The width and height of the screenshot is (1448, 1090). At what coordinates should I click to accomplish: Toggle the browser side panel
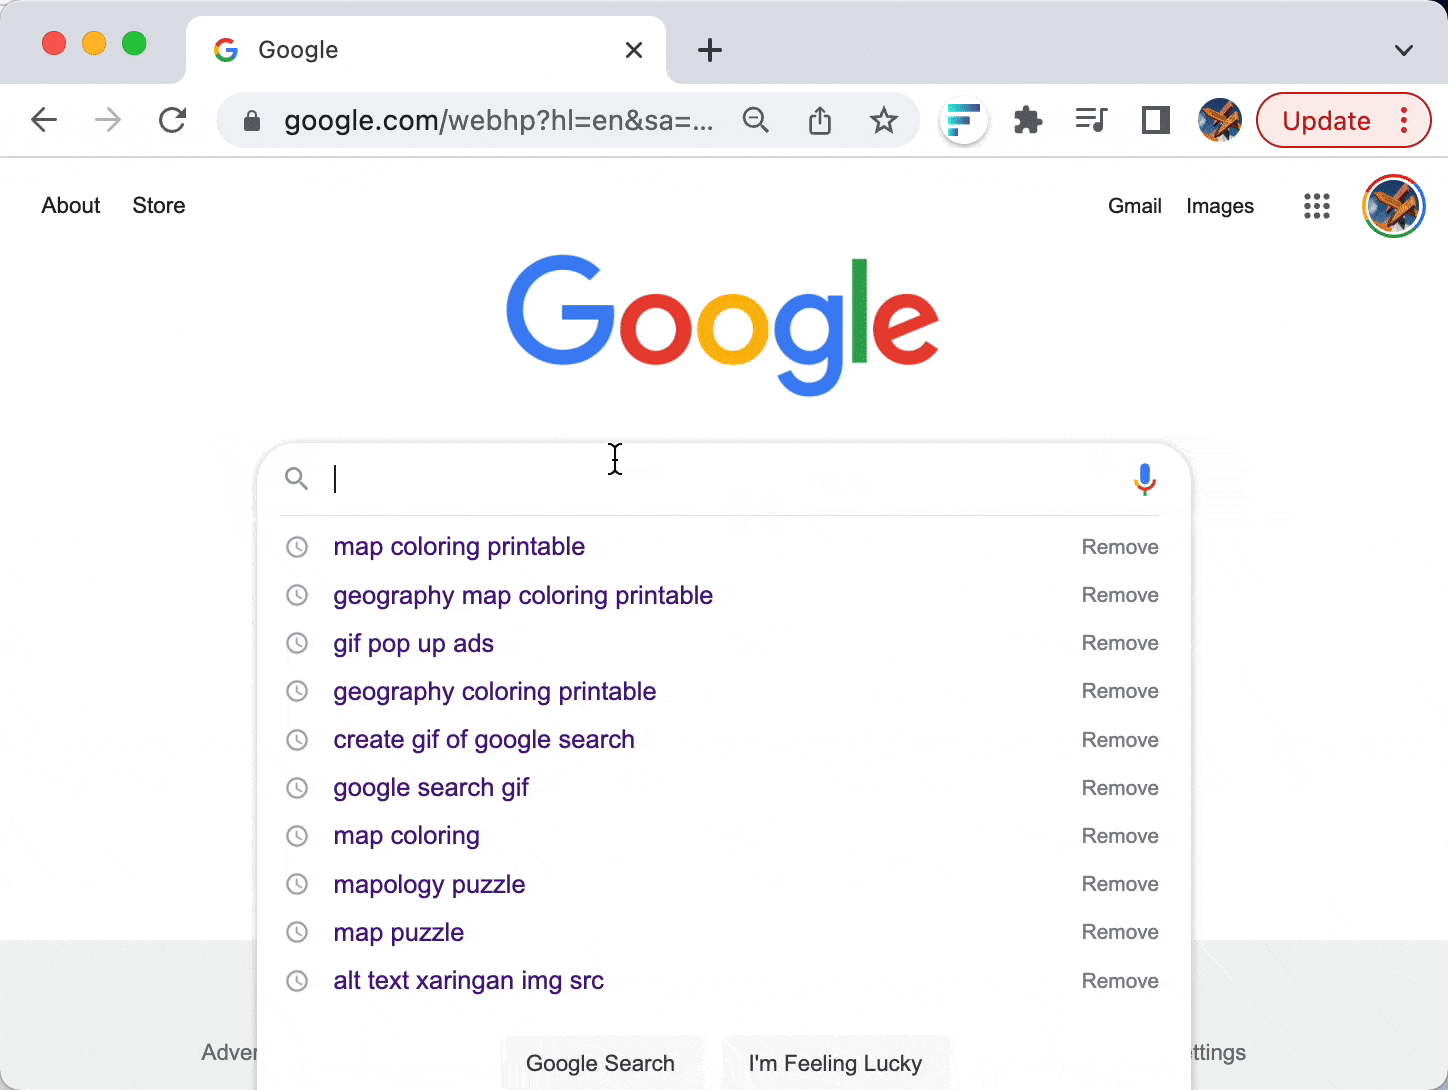click(x=1155, y=121)
